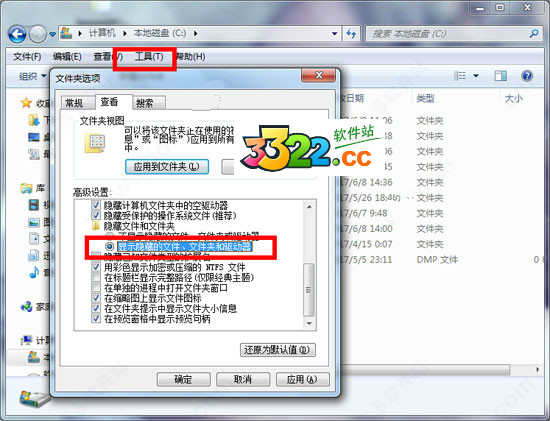This screenshot has width=550, height=421.
Task: Click the Forward navigation arrow
Action: pyautogui.click(x=38, y=34)
